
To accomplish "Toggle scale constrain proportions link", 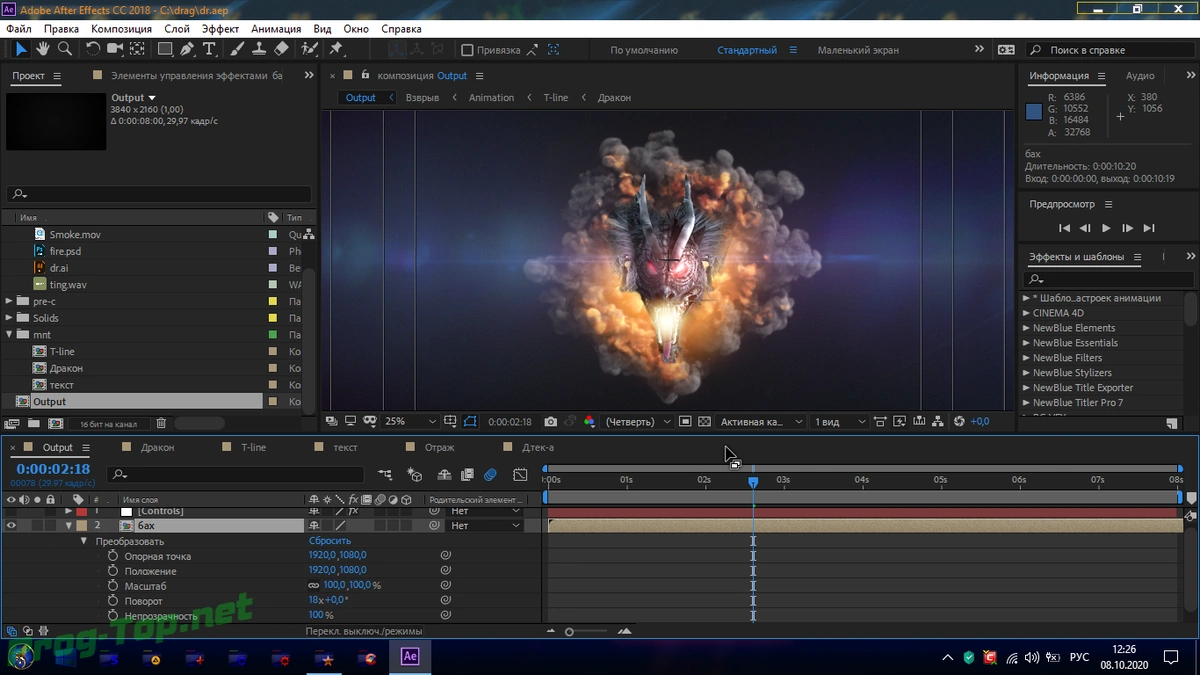I will 314,586.
